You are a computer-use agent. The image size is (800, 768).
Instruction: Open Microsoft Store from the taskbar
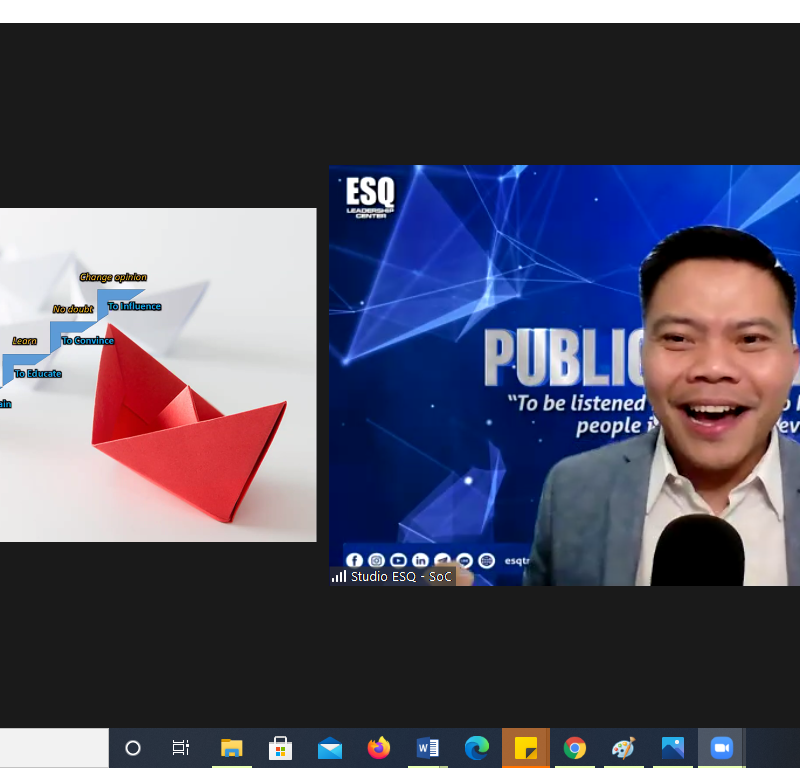280,748
